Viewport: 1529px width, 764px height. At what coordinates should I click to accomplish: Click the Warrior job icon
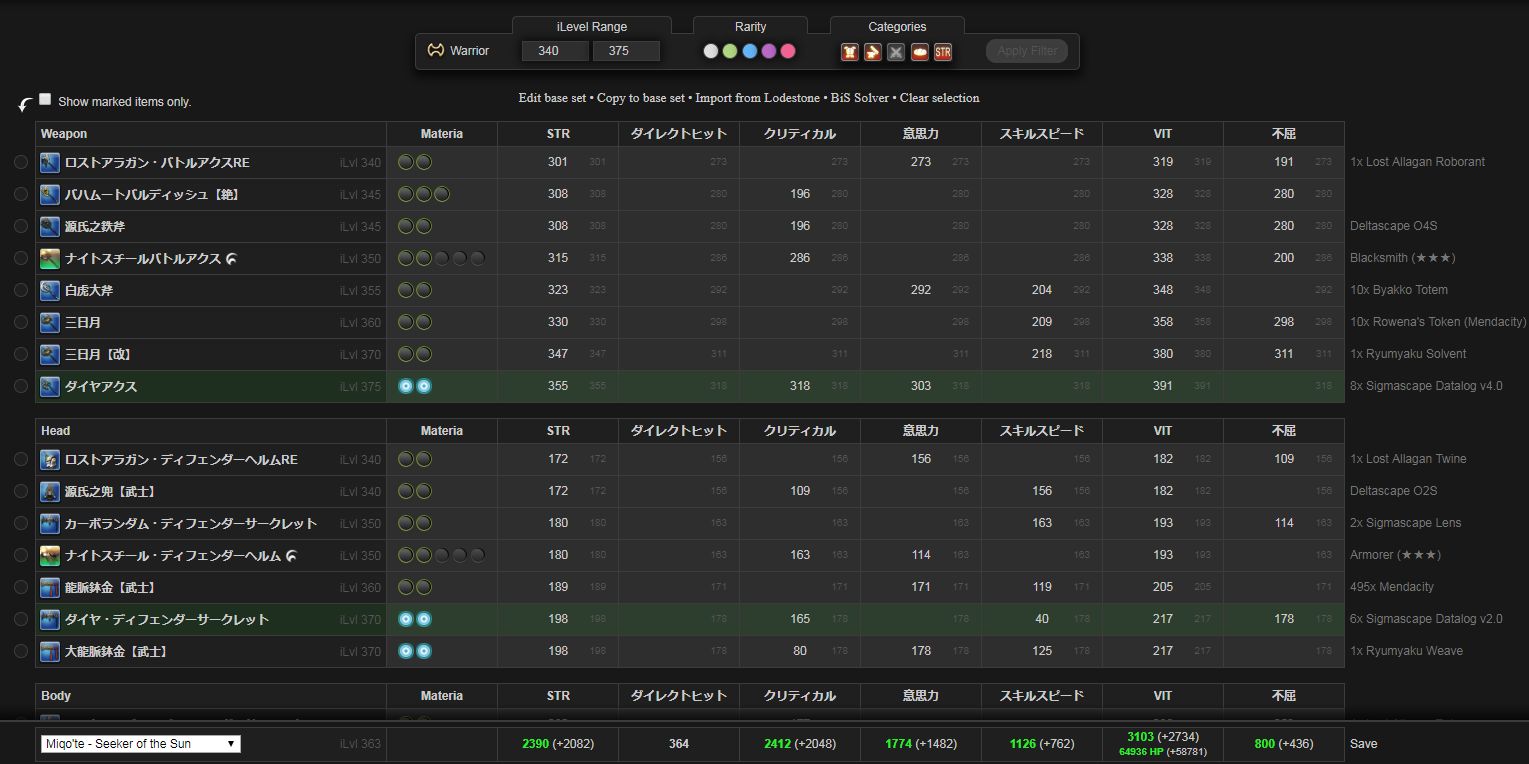point(435,50)
